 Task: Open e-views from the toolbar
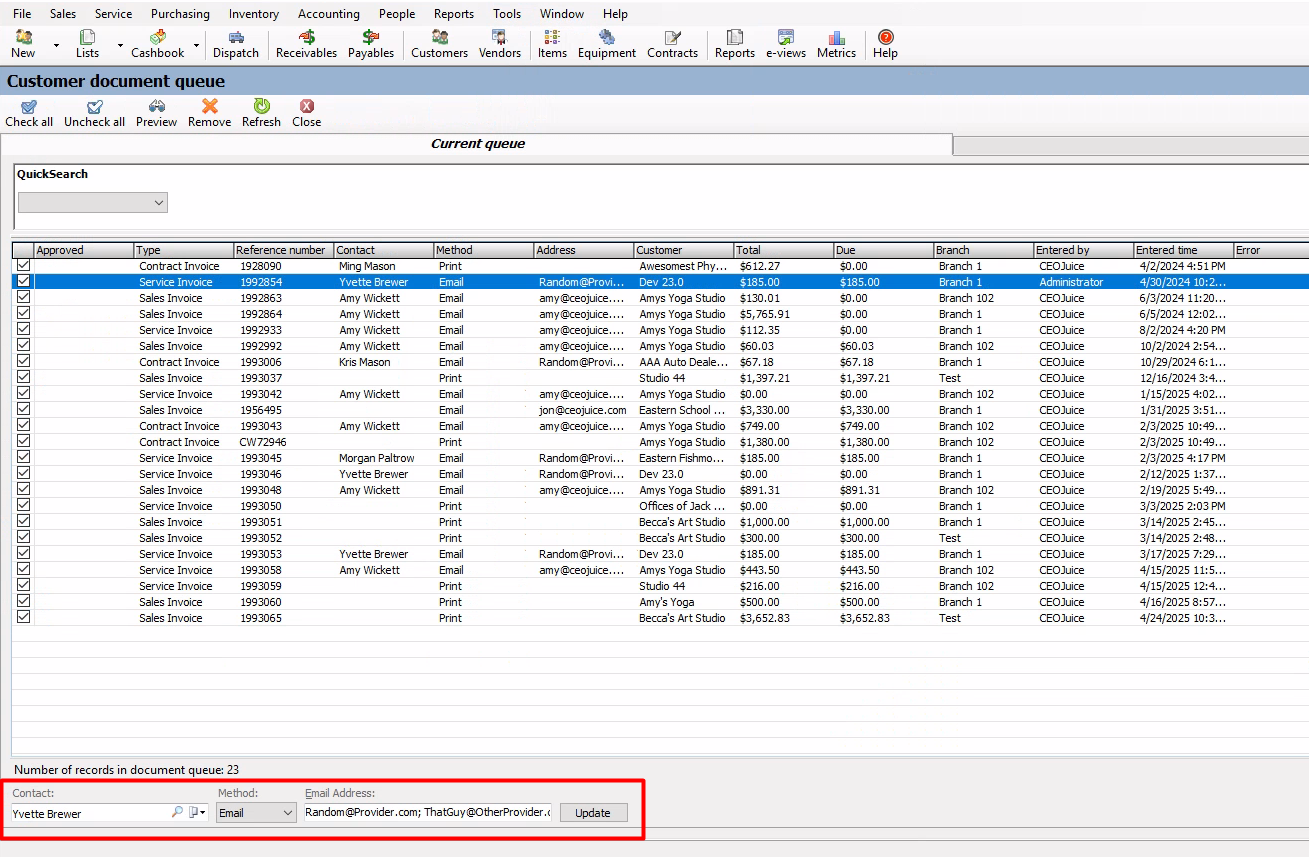(786, 44)
